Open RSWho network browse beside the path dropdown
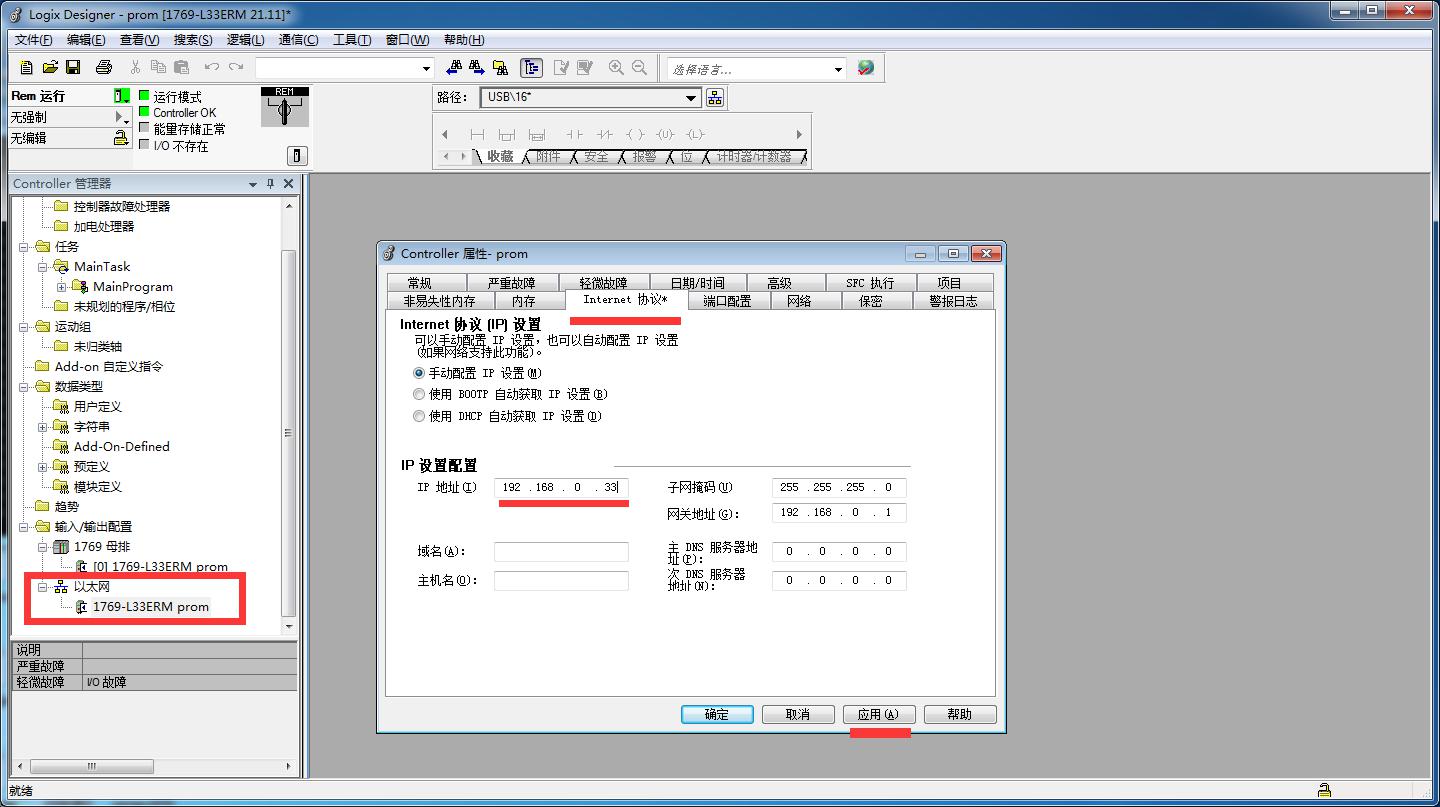This screenshot has width=1440, height=807. point(713,97)
